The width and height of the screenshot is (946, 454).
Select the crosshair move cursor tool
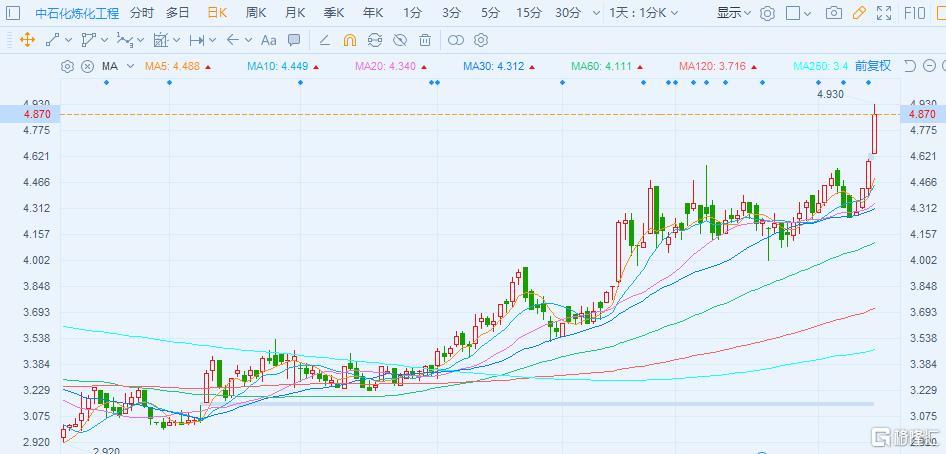pos(27,40)
